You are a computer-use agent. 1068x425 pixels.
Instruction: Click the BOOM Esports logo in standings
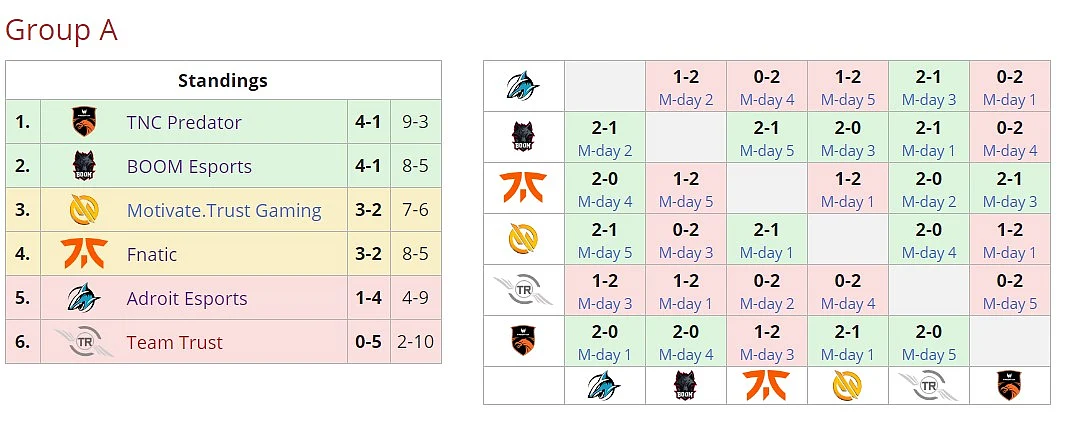click(x=84, y=166)
